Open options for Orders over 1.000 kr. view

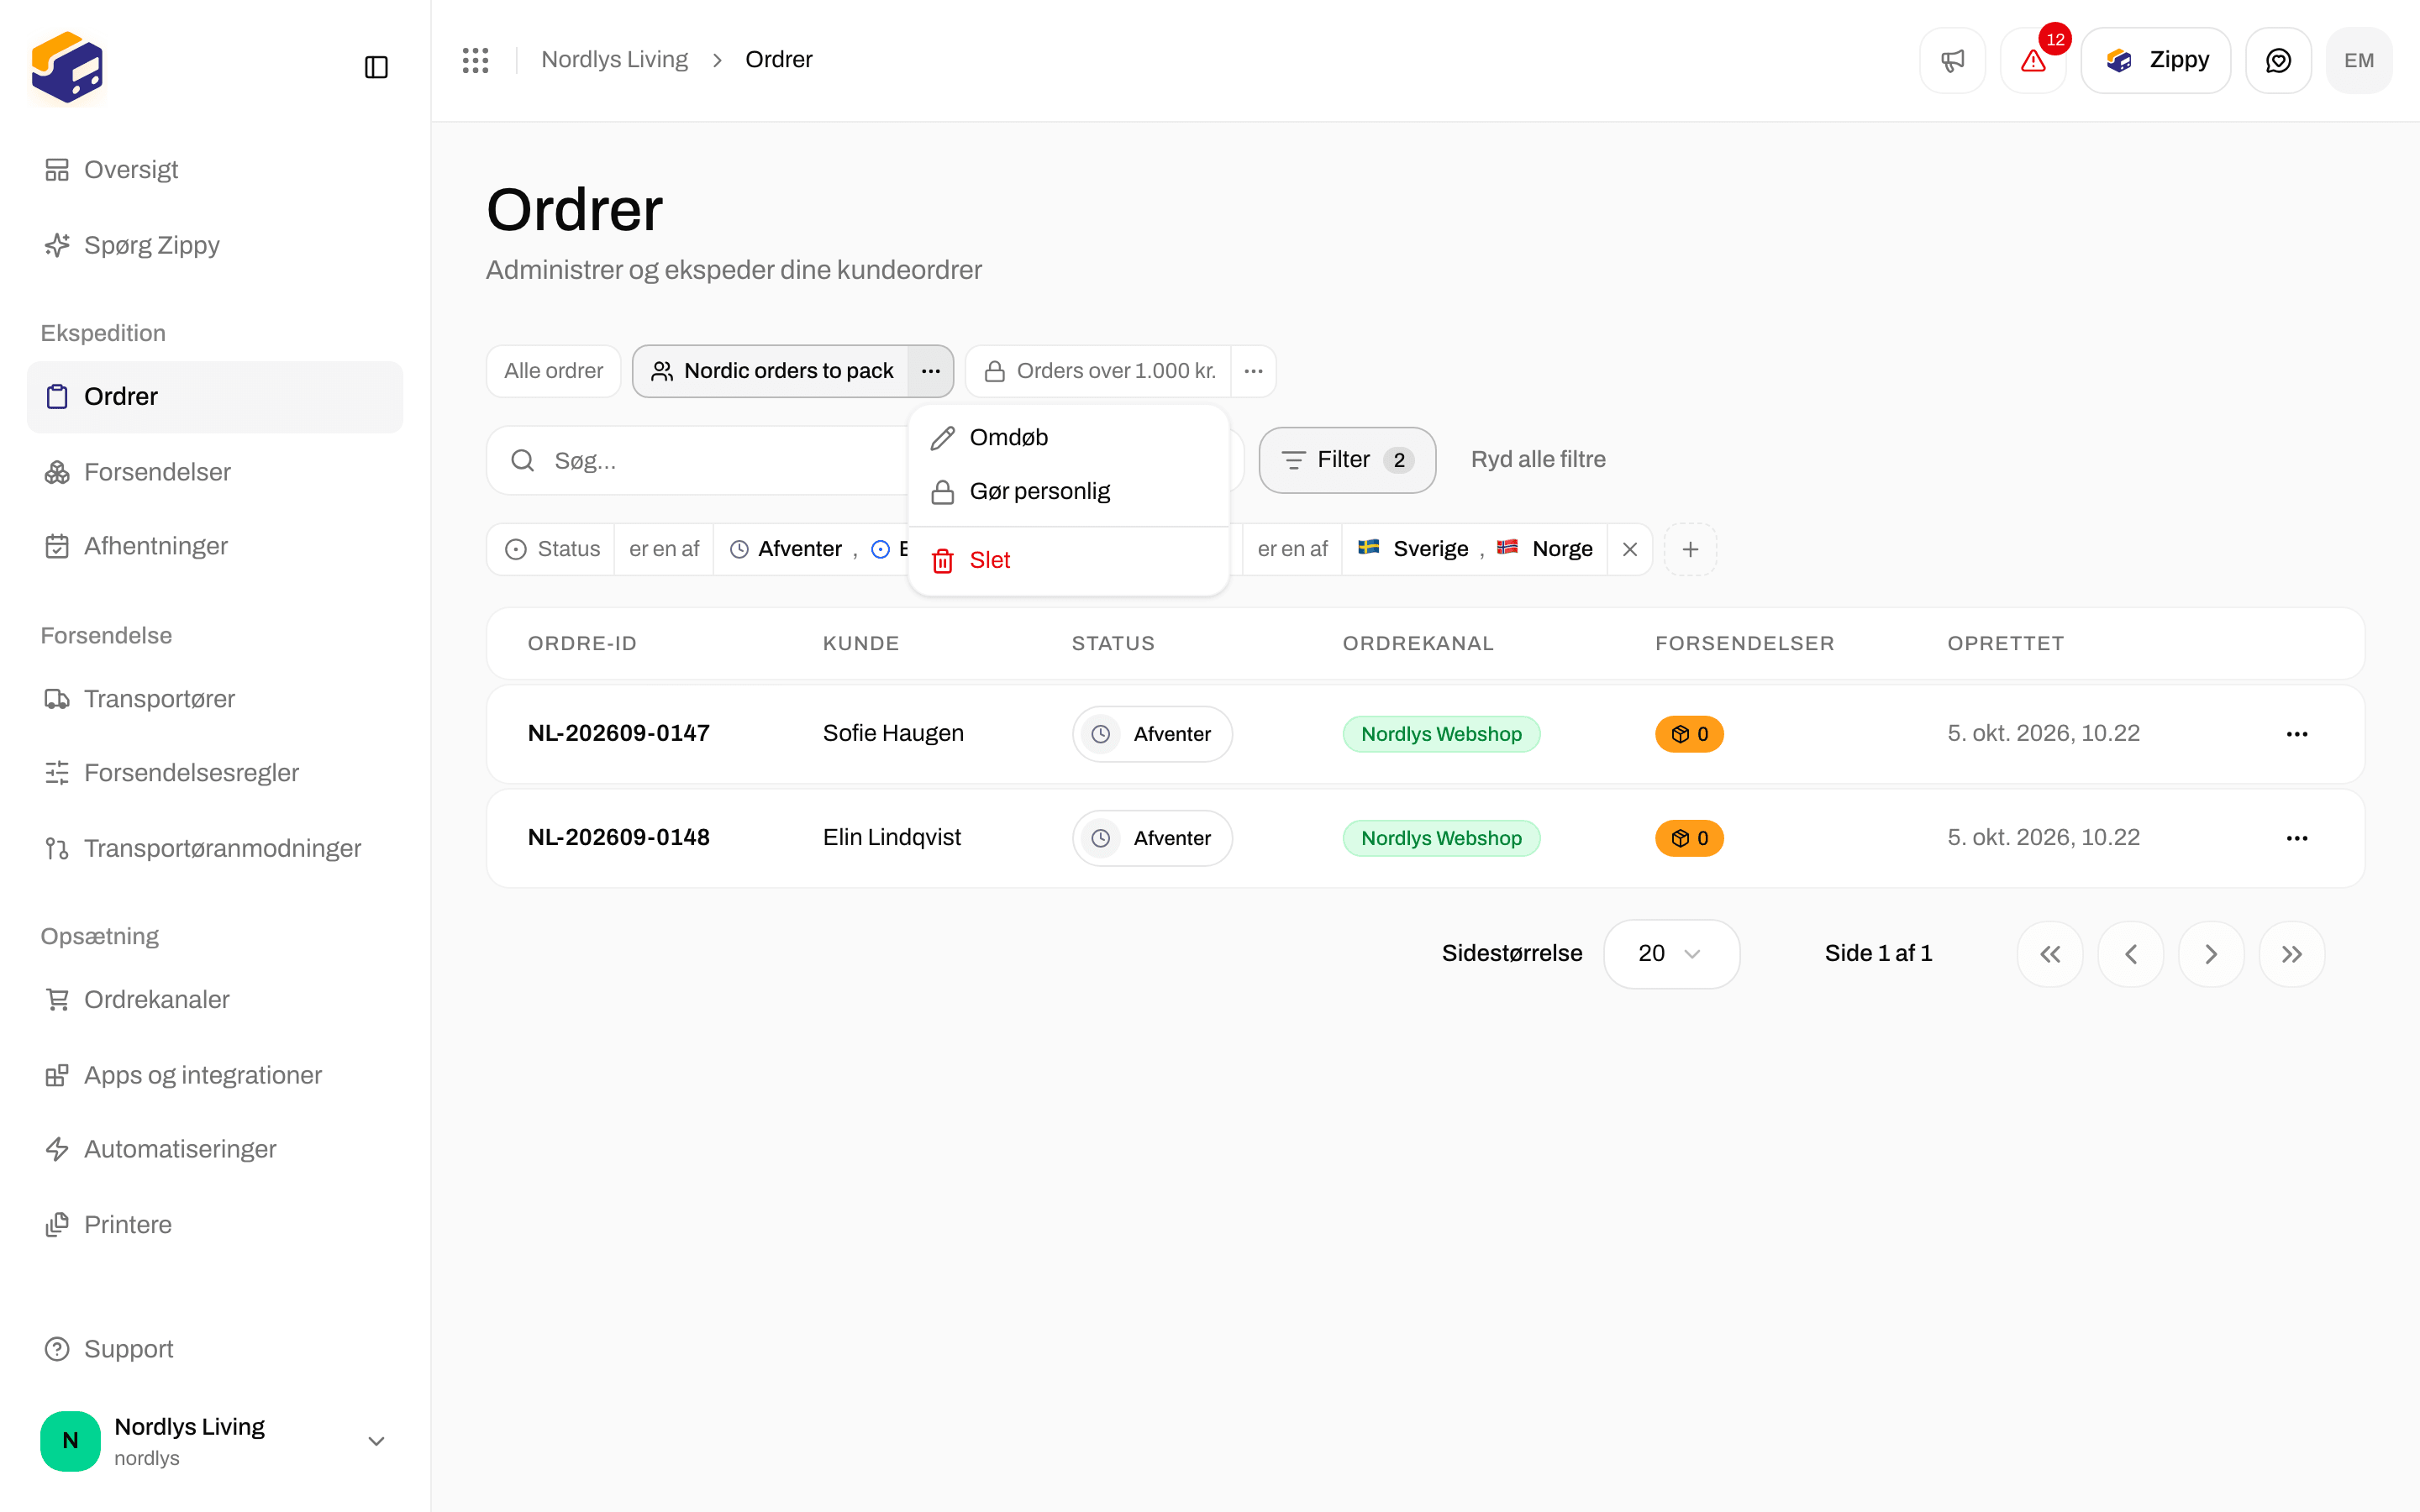[x=1253, y=371]
